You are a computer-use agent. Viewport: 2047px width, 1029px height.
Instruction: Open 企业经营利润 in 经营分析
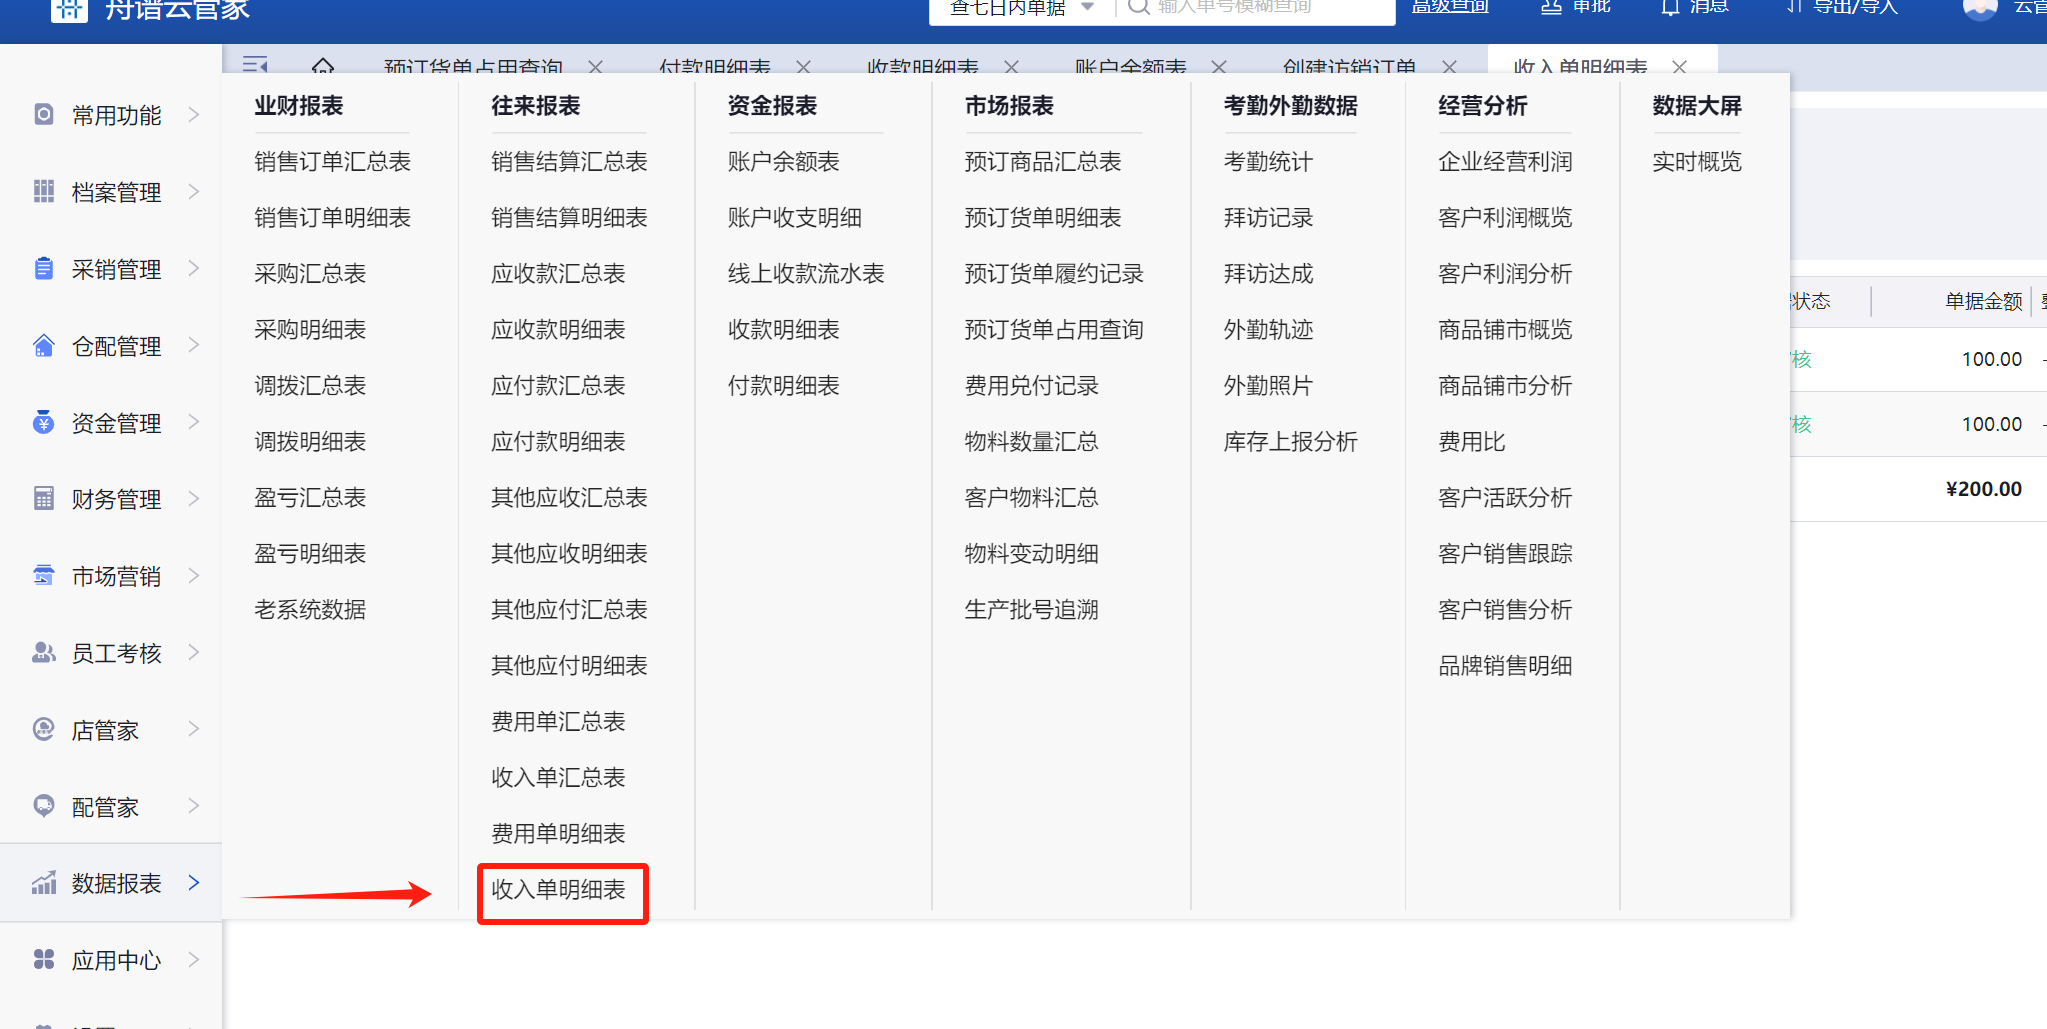pos(1504,162)
